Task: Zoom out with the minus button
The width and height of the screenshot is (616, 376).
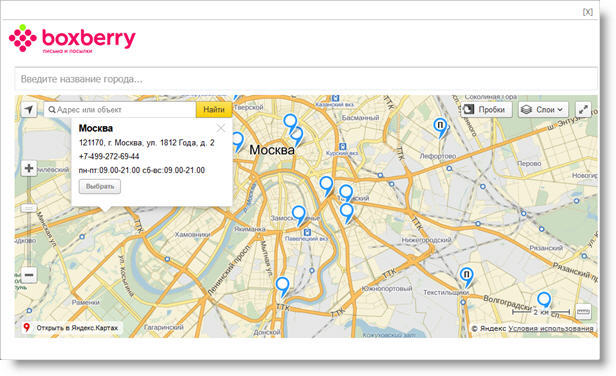Action: coord(29,275)
